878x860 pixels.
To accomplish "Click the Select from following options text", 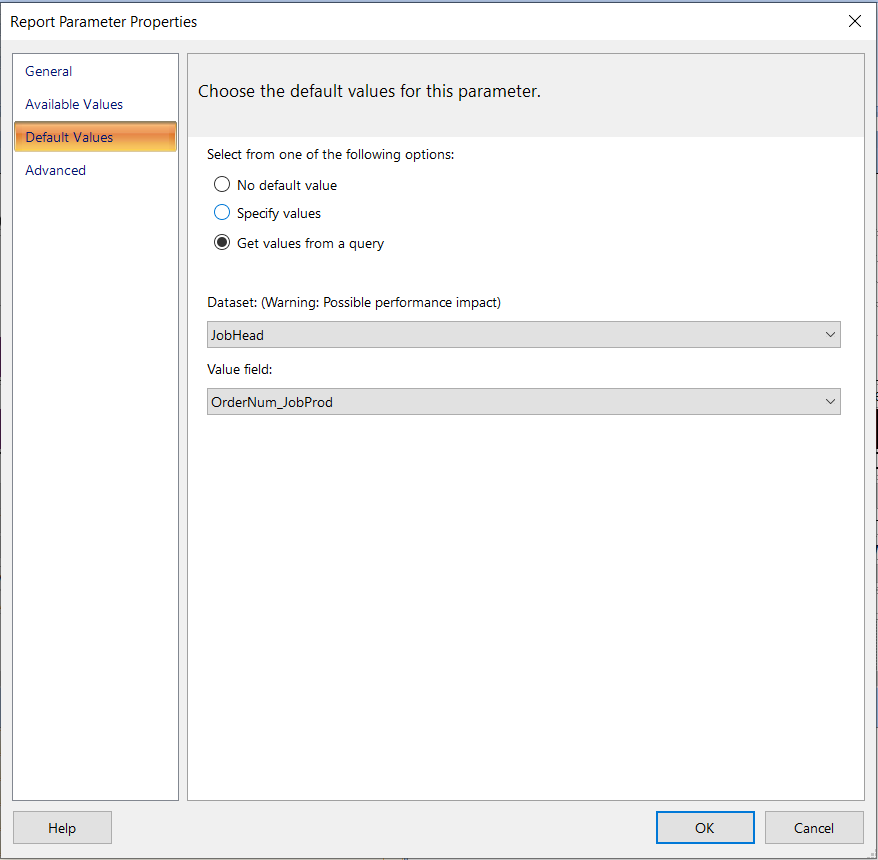I will coord(330,155).
